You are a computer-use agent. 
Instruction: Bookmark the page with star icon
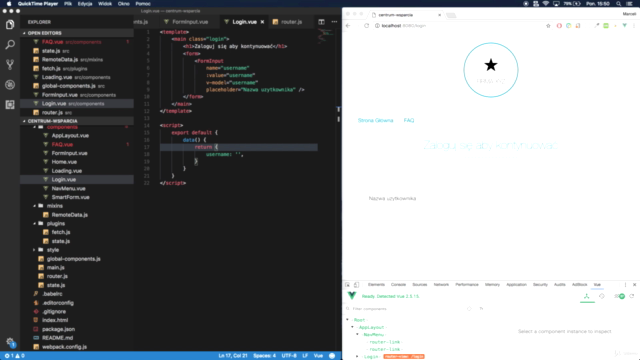coord(548,26)
